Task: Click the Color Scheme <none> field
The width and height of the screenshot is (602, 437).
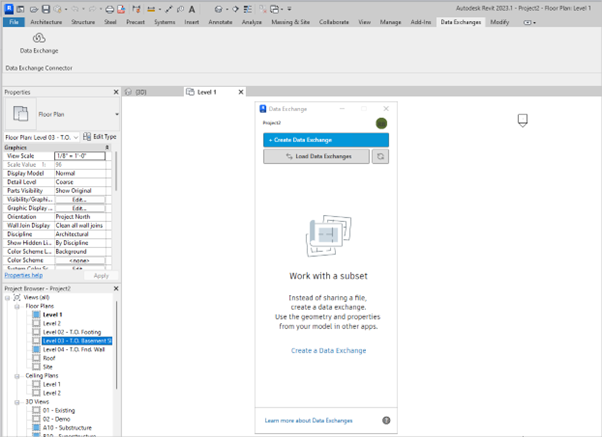Action: [80, 260]
